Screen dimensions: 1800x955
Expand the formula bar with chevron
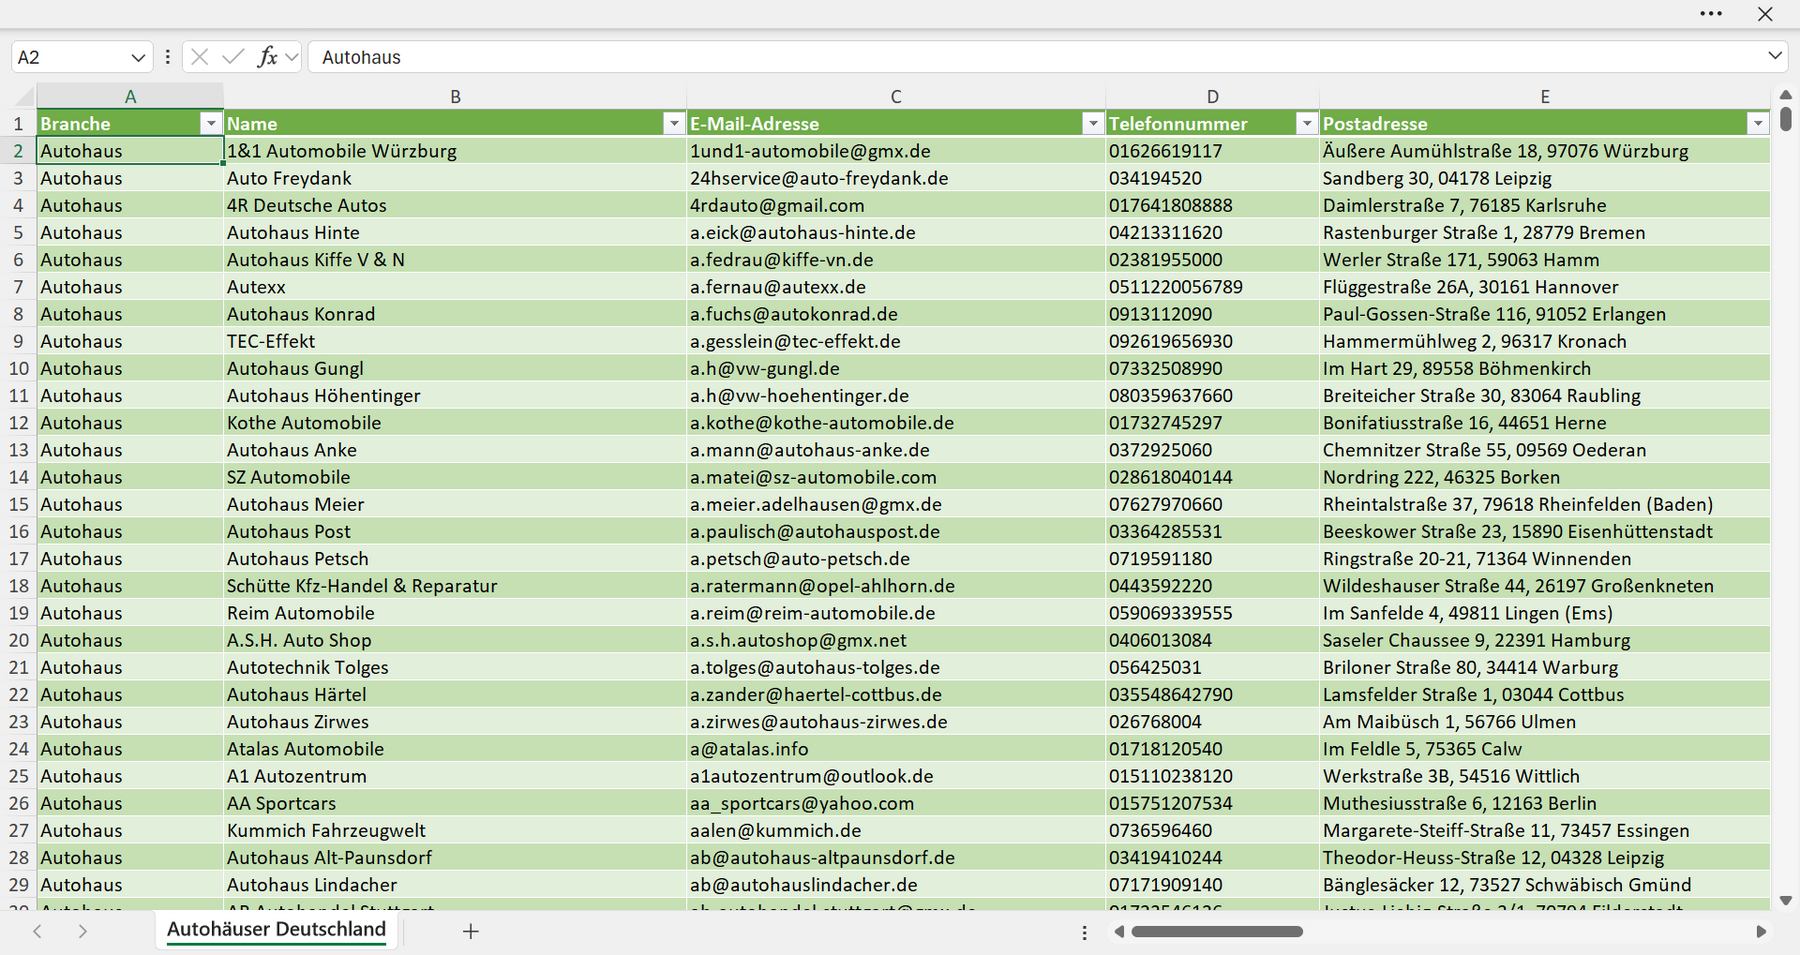[1775, 56]
